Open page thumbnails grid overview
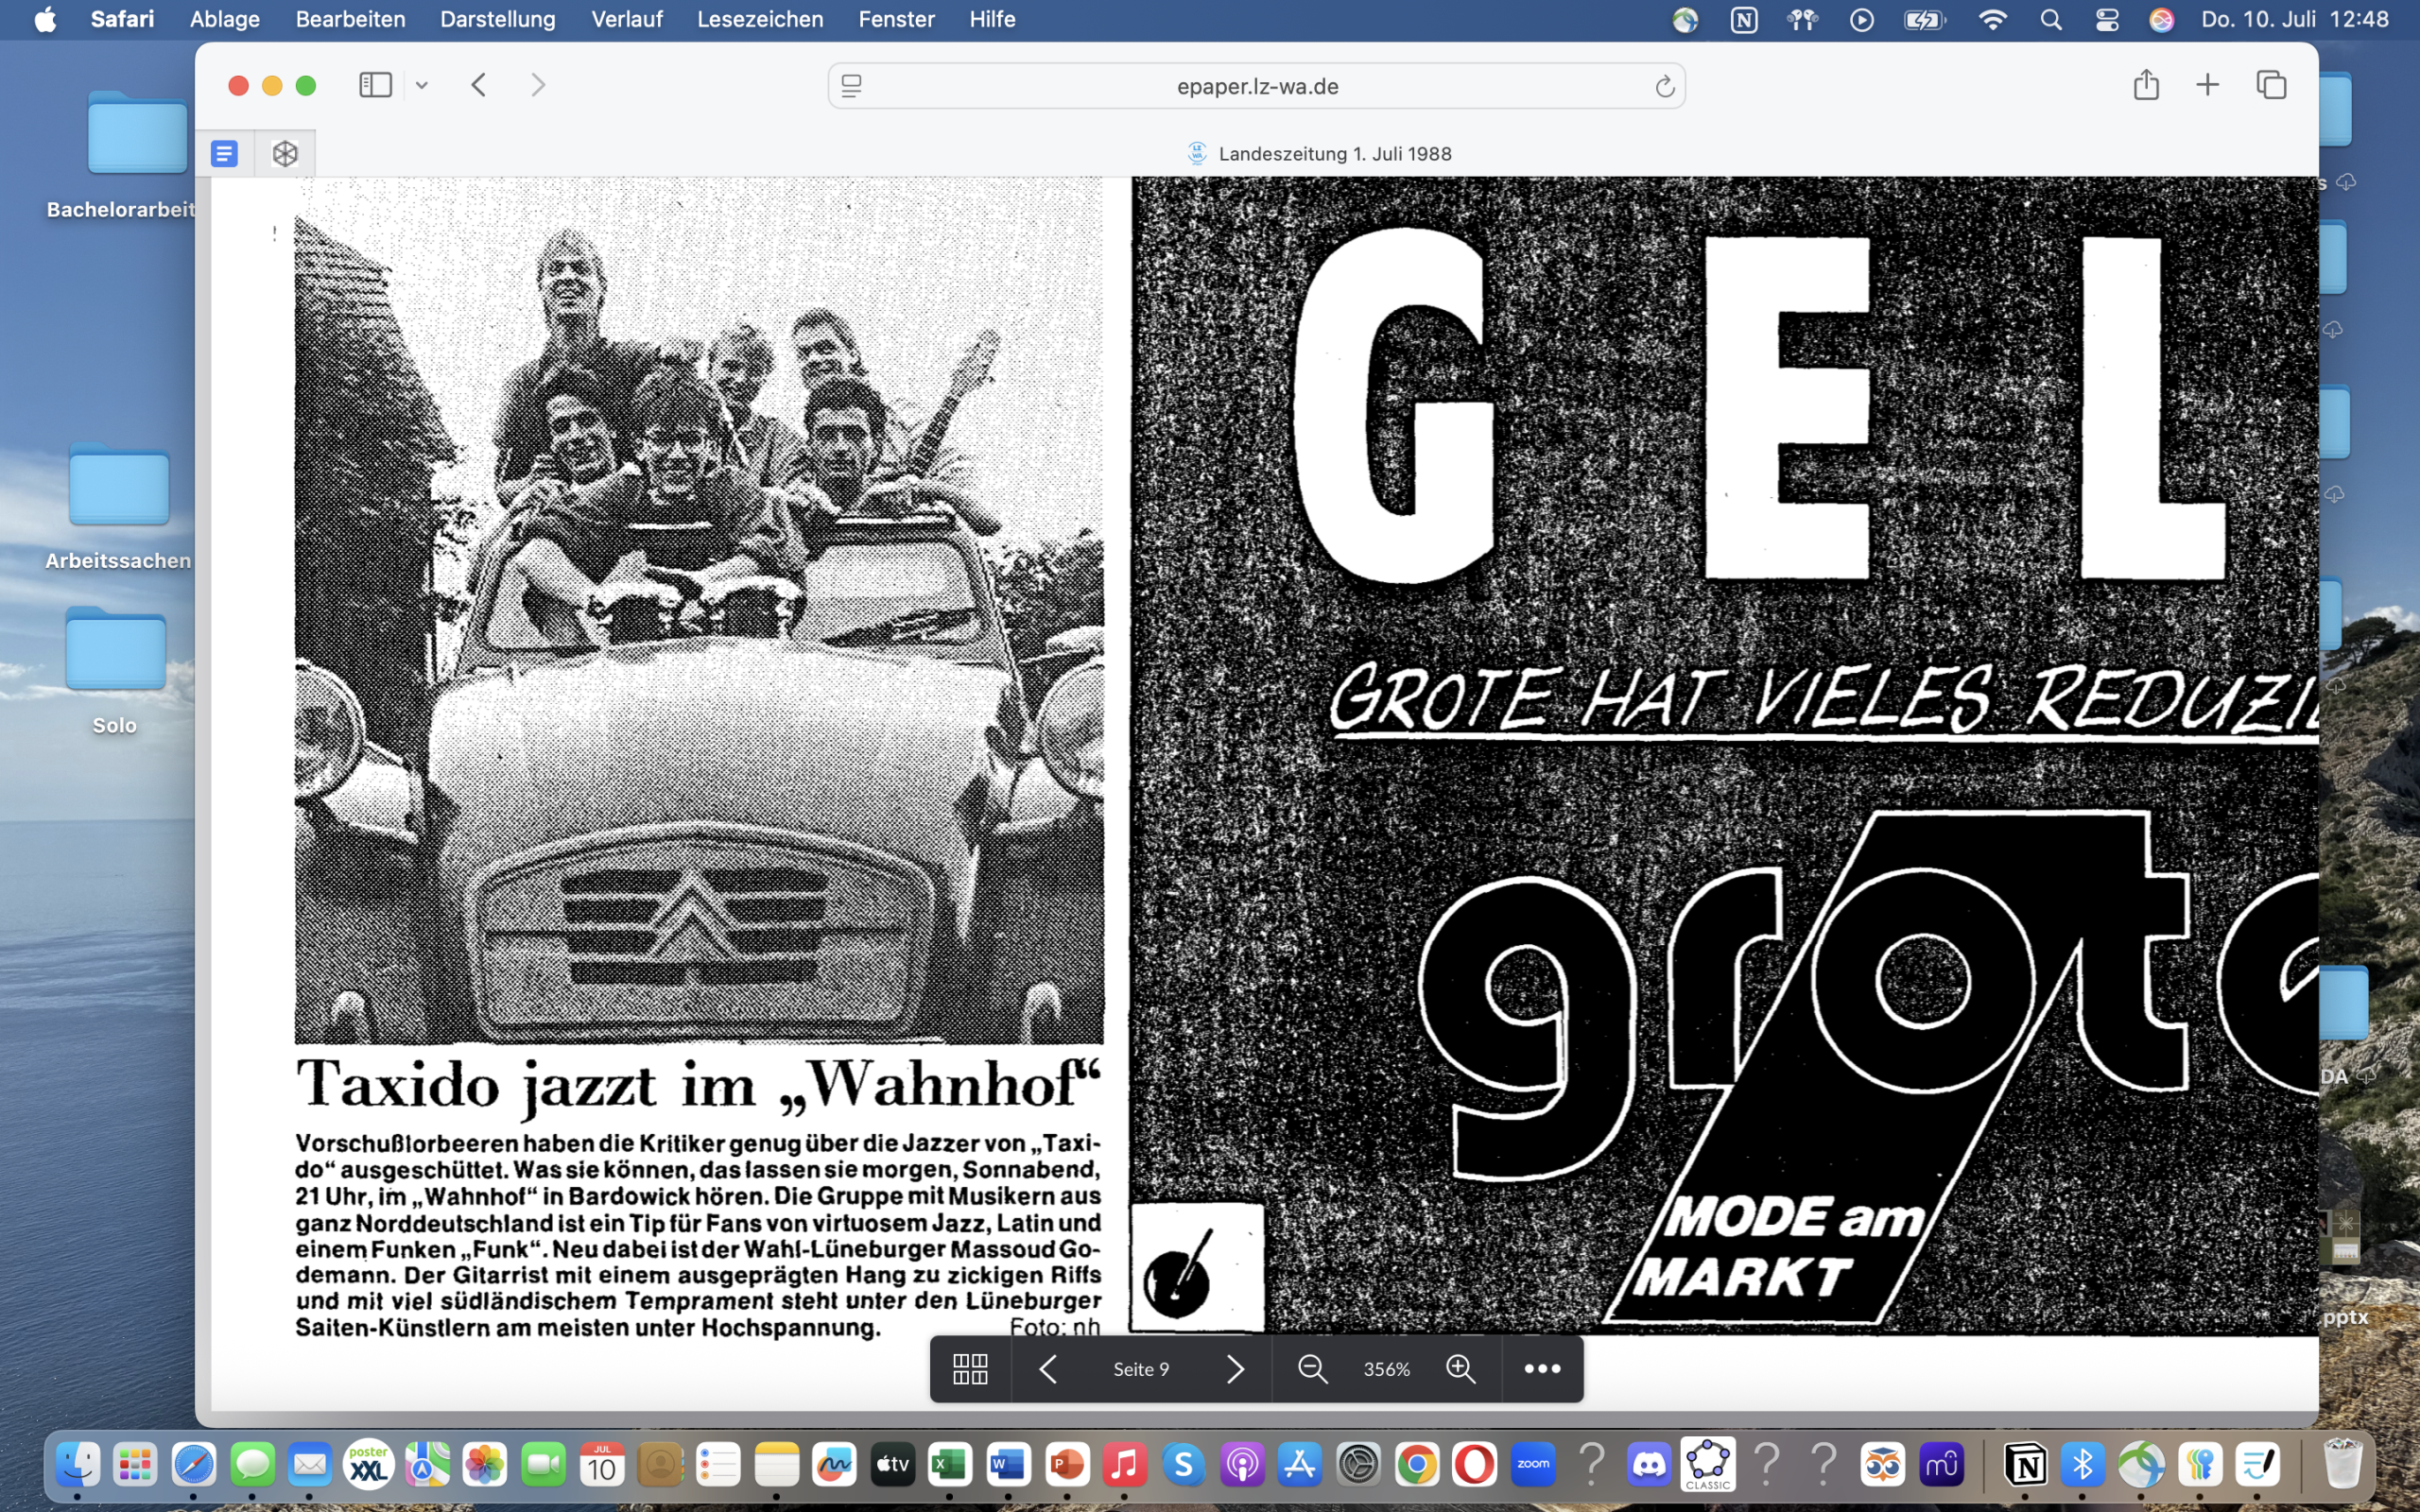 (970, 1369)
